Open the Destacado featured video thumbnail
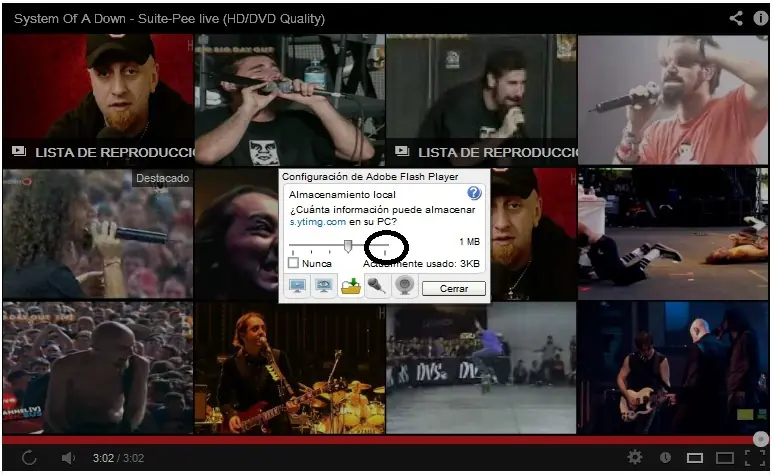Screen dimensions: 774x475 click(98, 234)
